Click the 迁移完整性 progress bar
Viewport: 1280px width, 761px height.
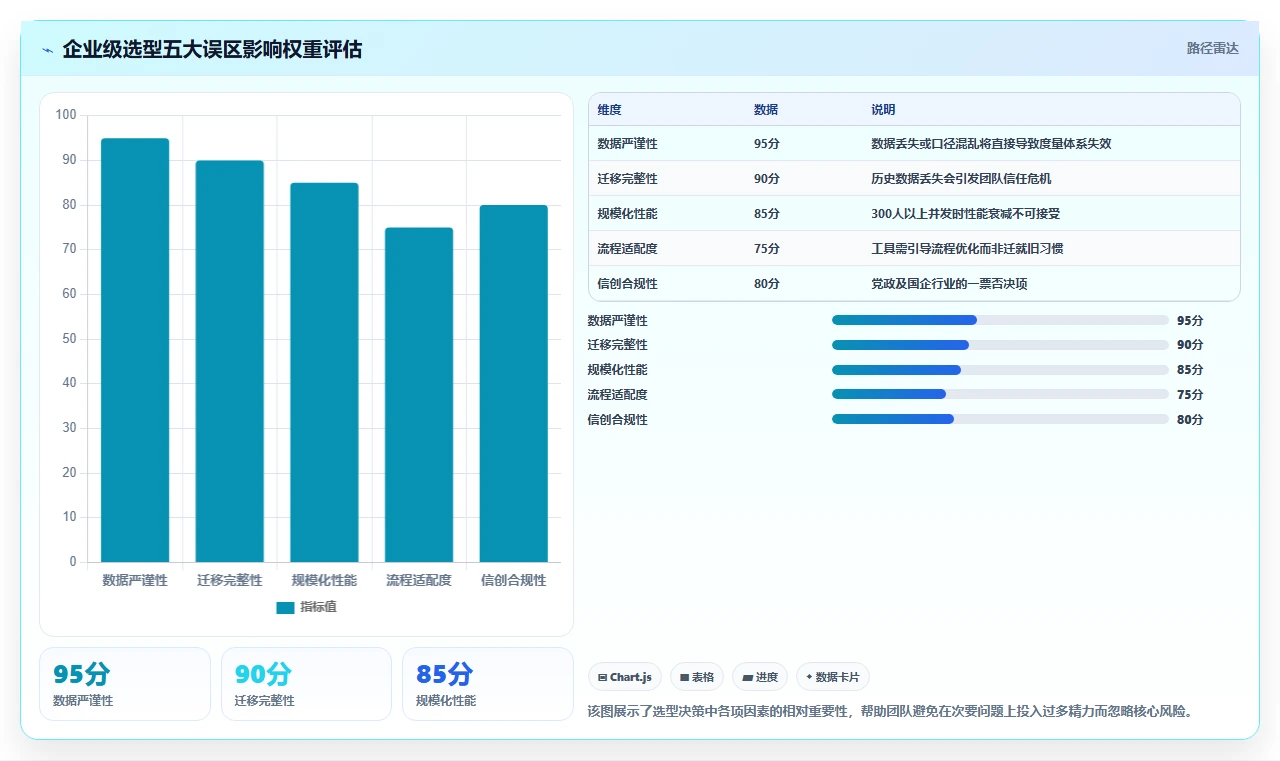click(1000, 345)
